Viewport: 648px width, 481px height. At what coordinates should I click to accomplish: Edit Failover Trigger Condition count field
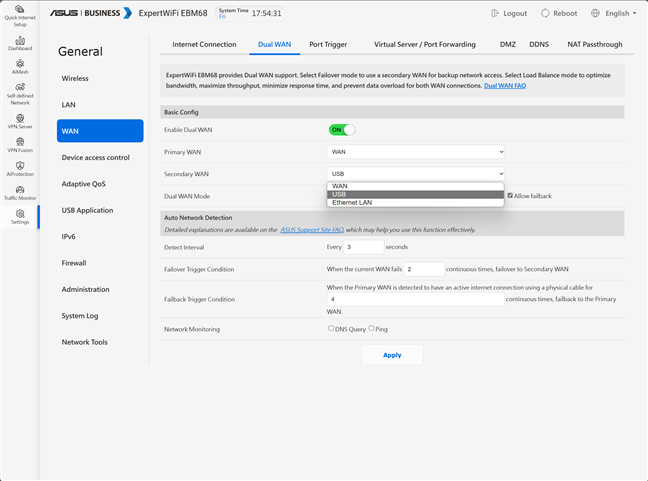[x=424, y=269]
